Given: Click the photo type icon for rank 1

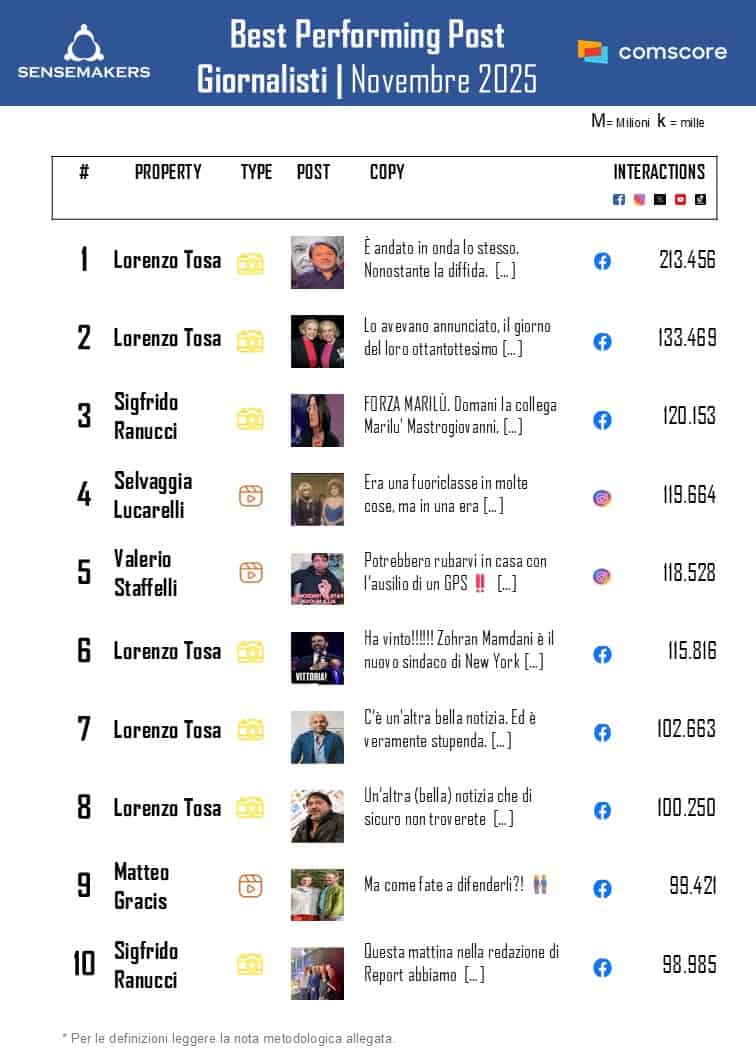Looking at the screenshot, I should coord(250,262).
